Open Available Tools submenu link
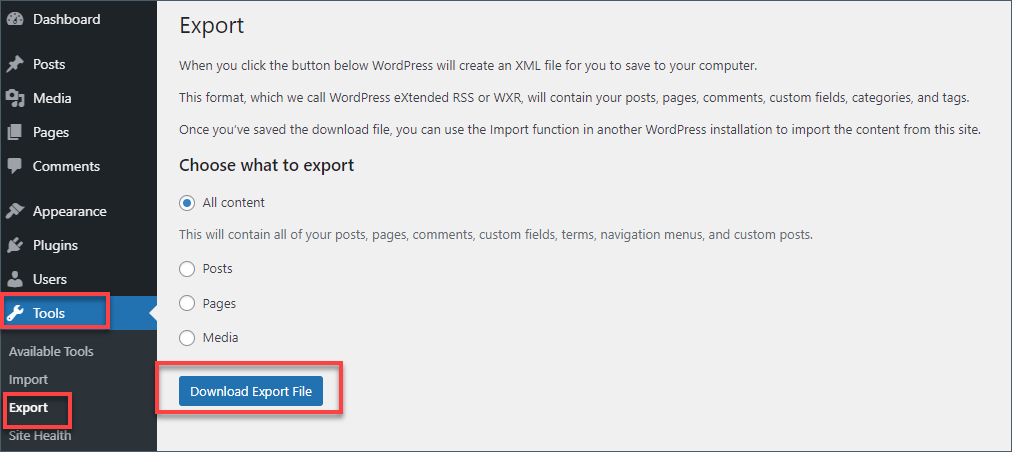The width and height of the screenshot is (1012, 452). point(51,351)
